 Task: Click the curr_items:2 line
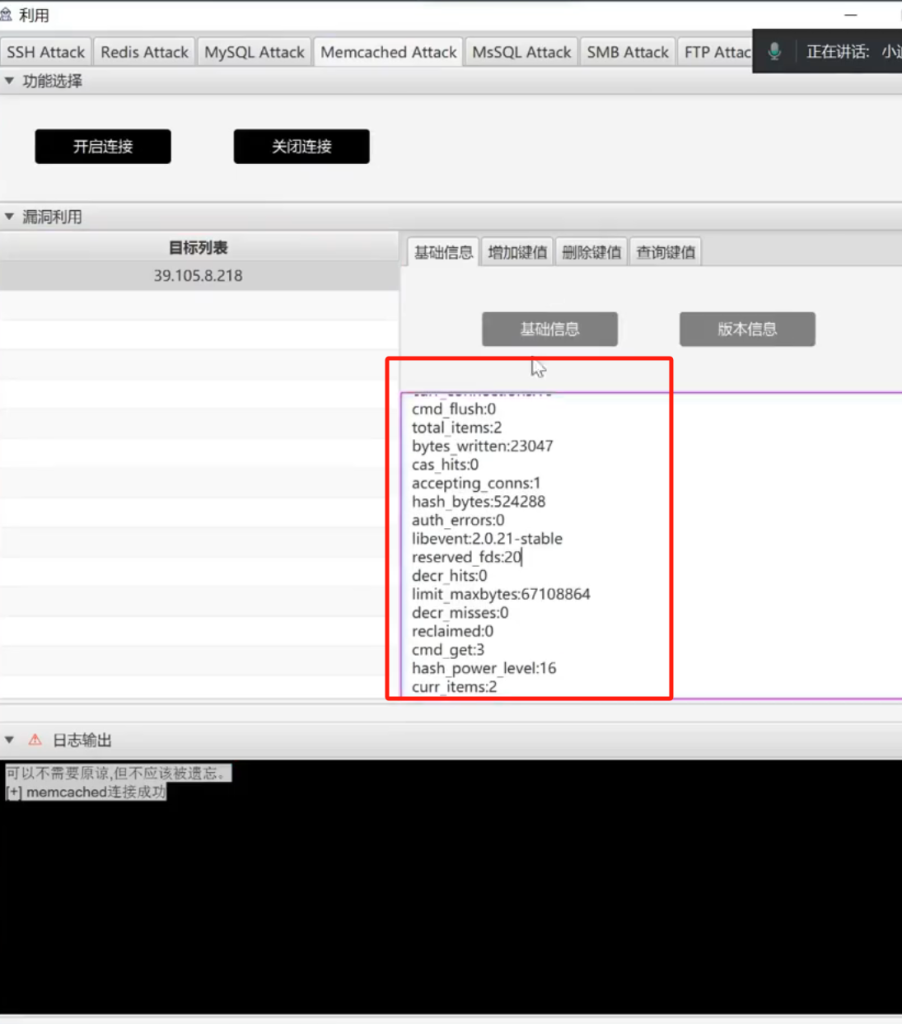(x=455, y=686)
